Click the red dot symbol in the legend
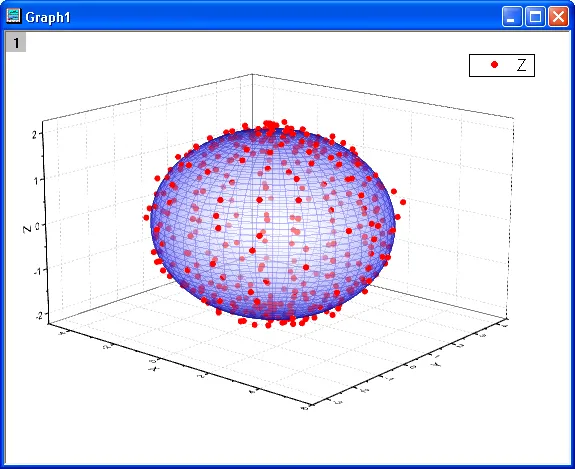This screenshot has height=469, width=575. tap(494, 65)
